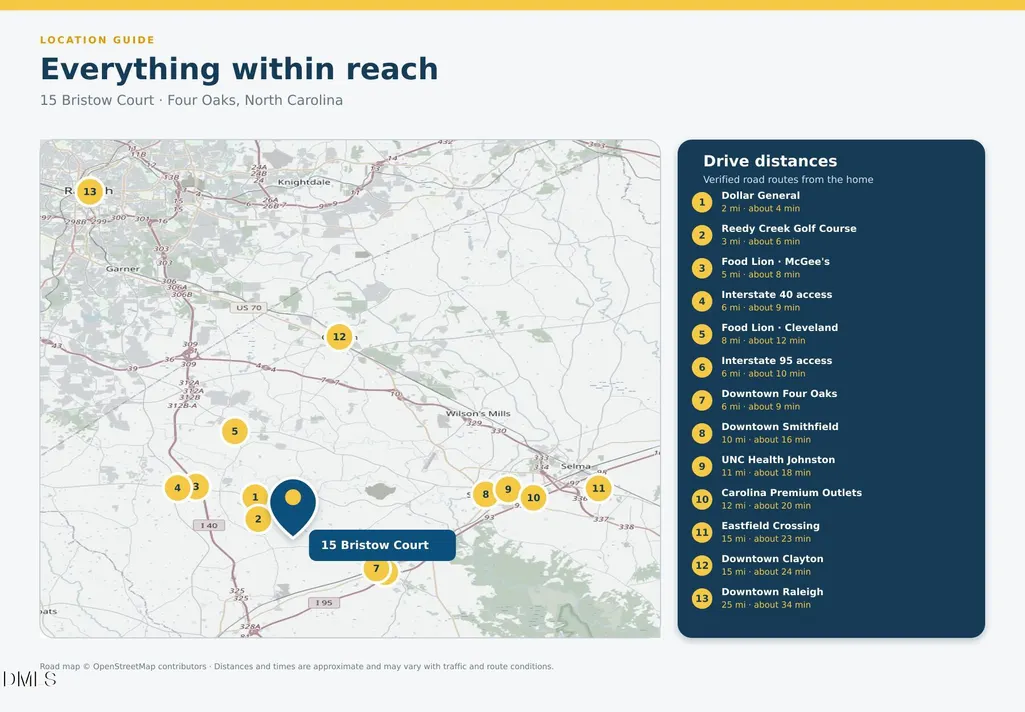Click the 15 Bristow Court map label
Image resolution: width=1025 pixels, height=712 pixels.
click(382, 545)
